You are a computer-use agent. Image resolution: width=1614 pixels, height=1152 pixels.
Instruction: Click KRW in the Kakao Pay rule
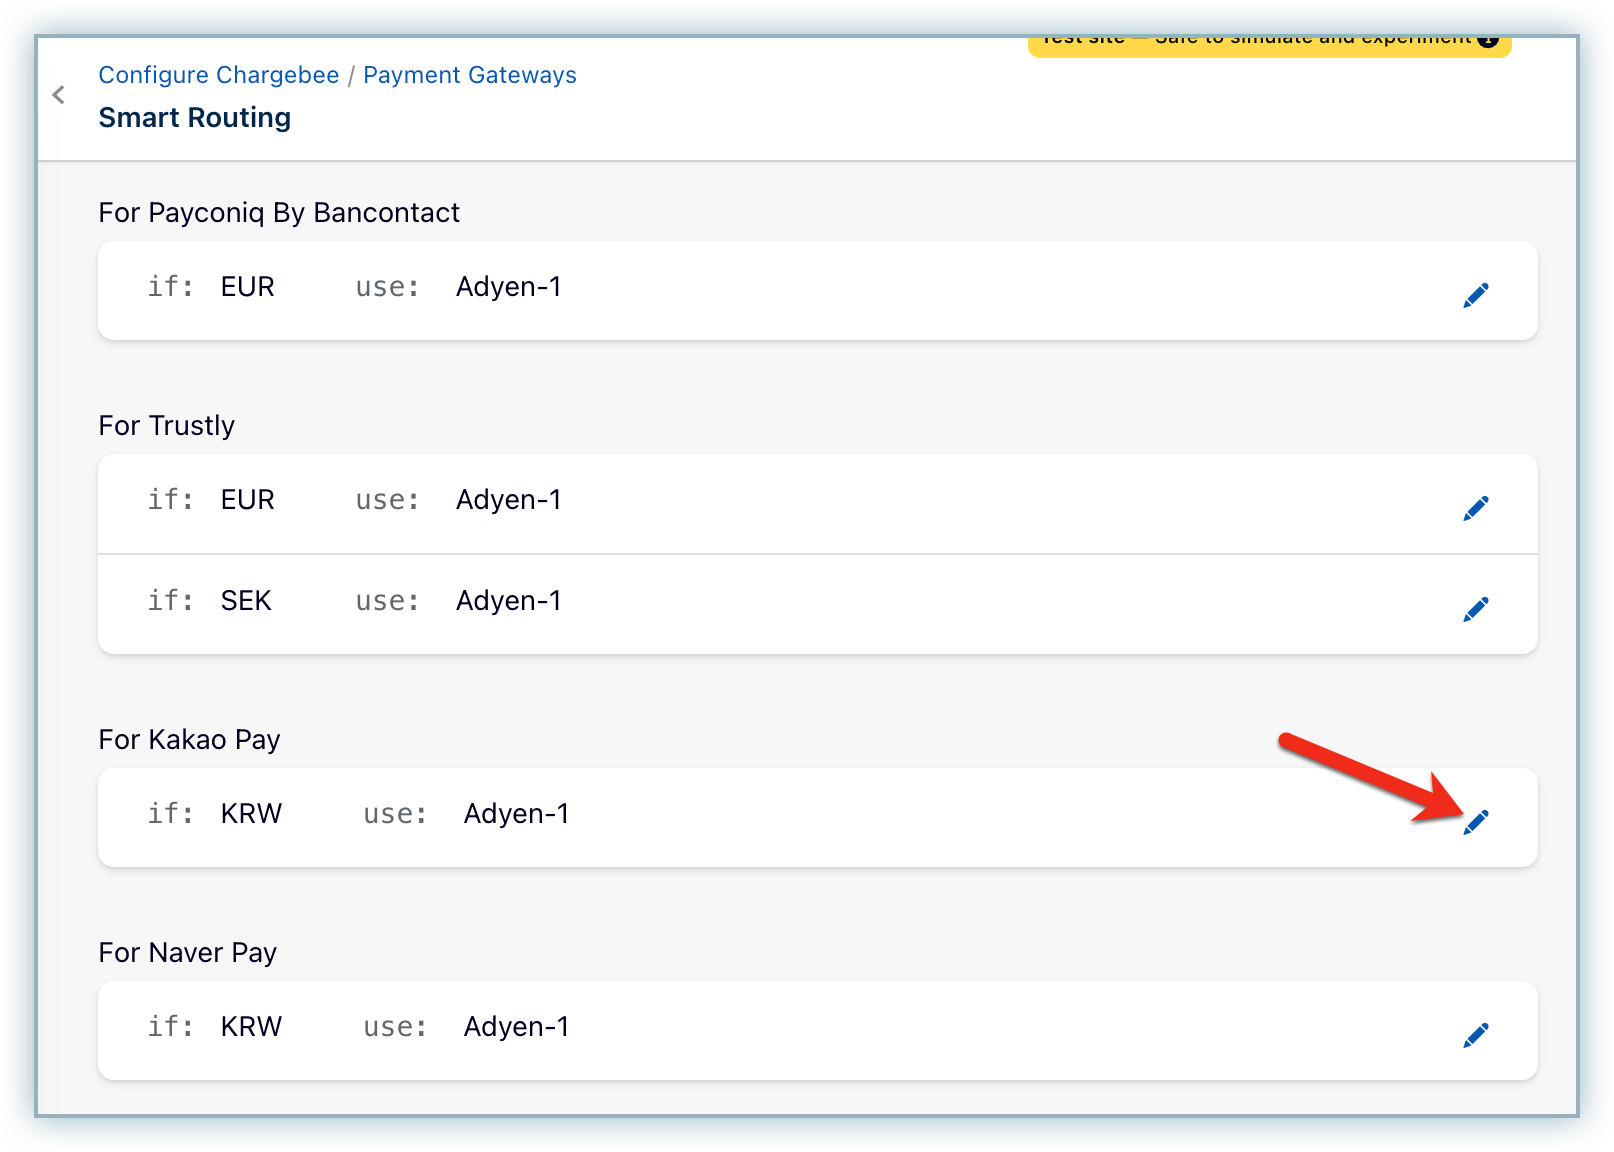252,814
